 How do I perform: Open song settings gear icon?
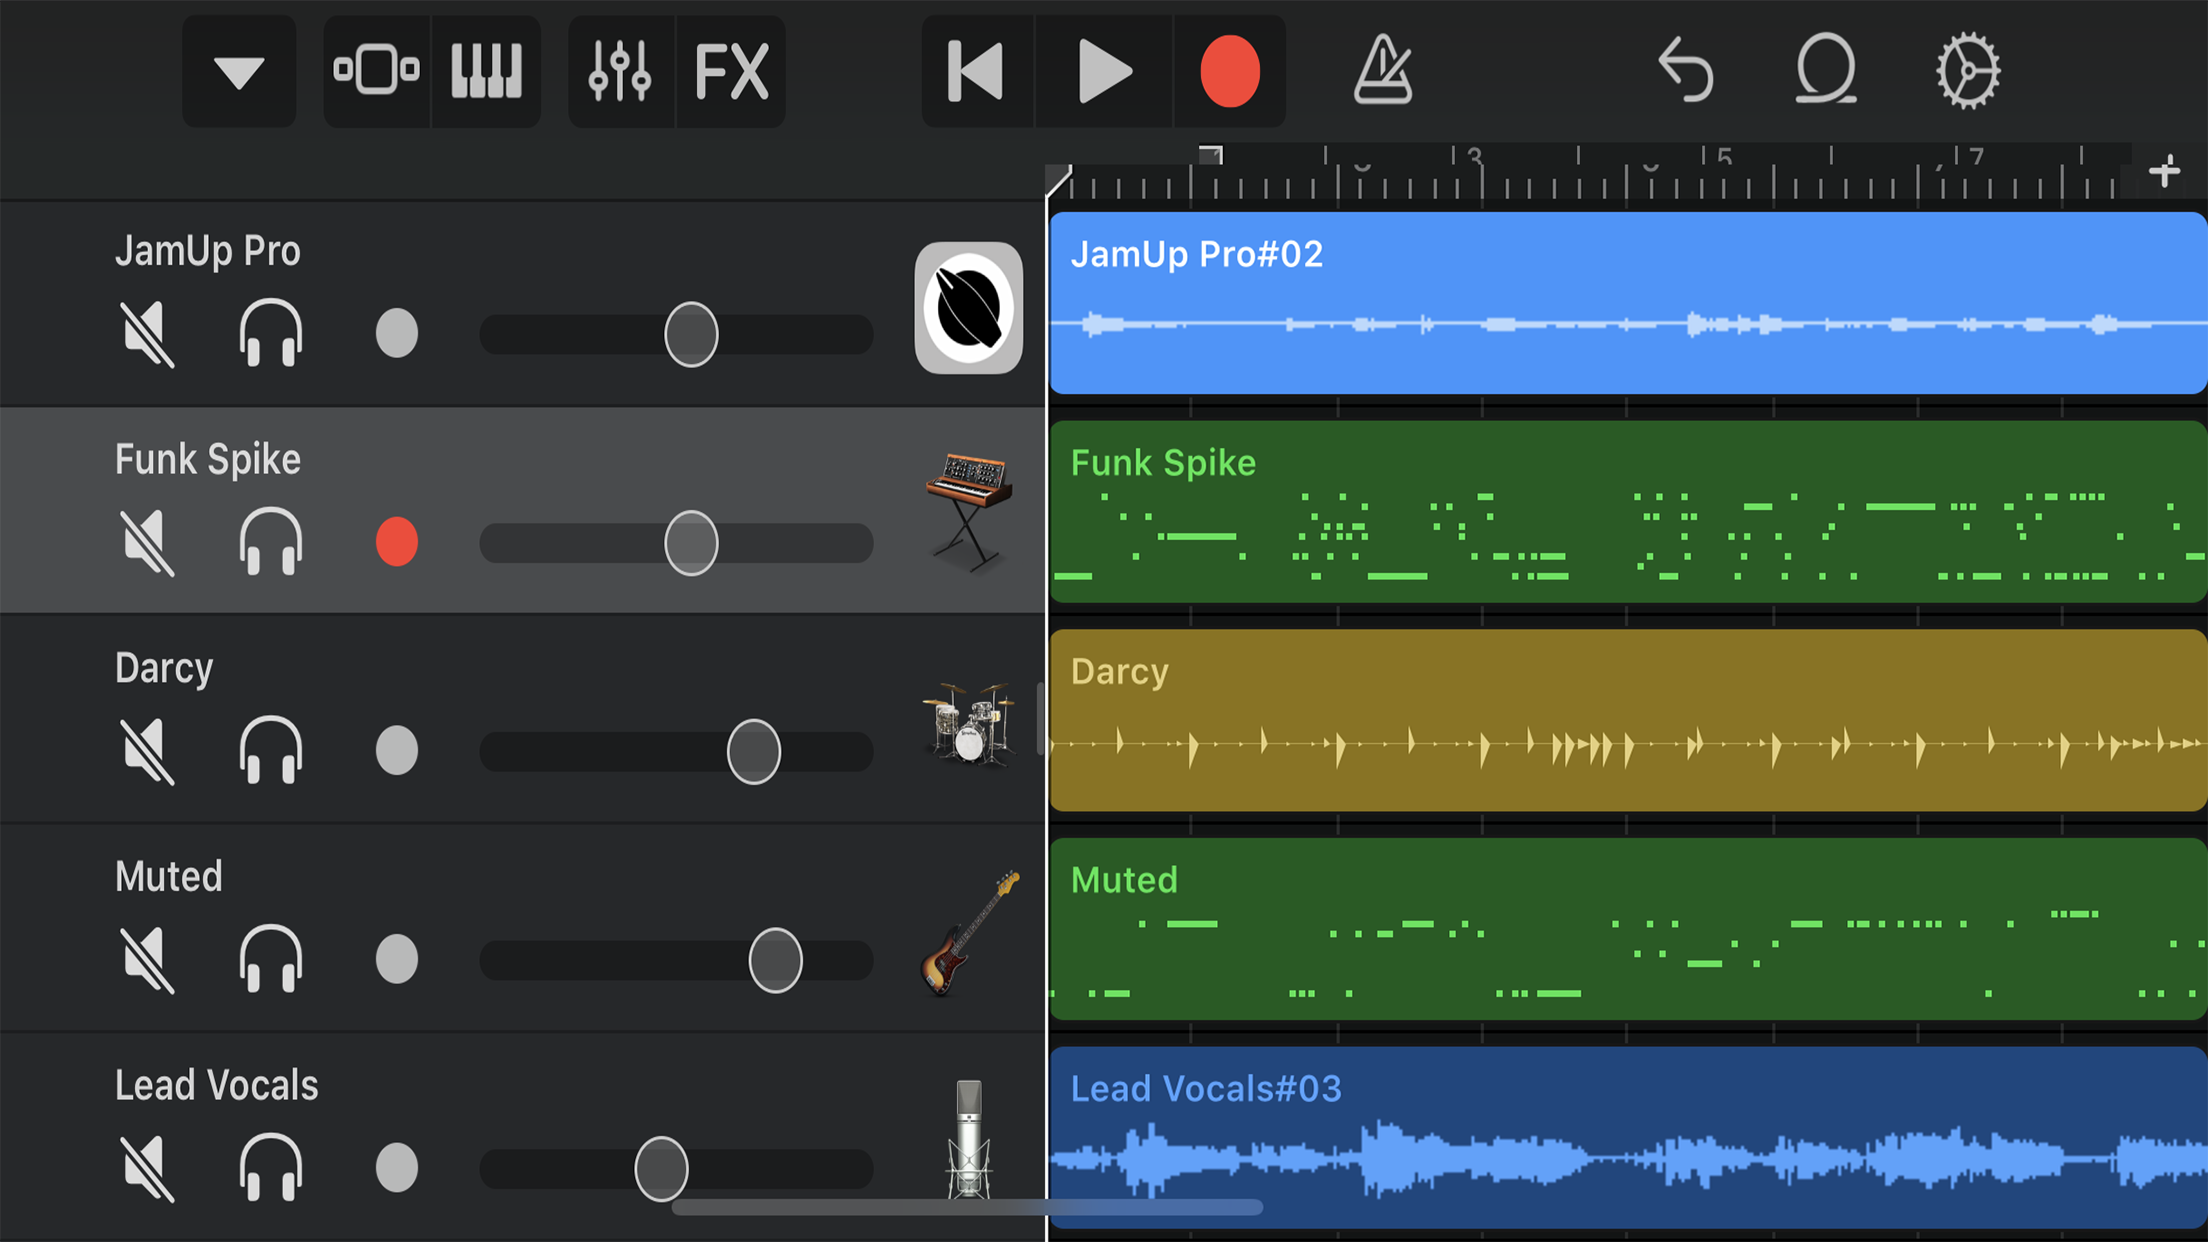1967,71
